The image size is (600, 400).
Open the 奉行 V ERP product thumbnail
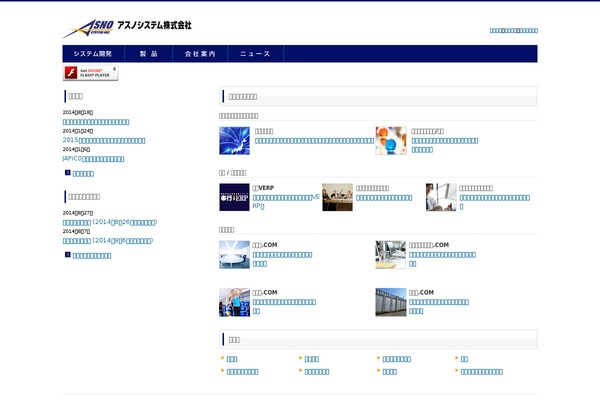pos(235,197)
